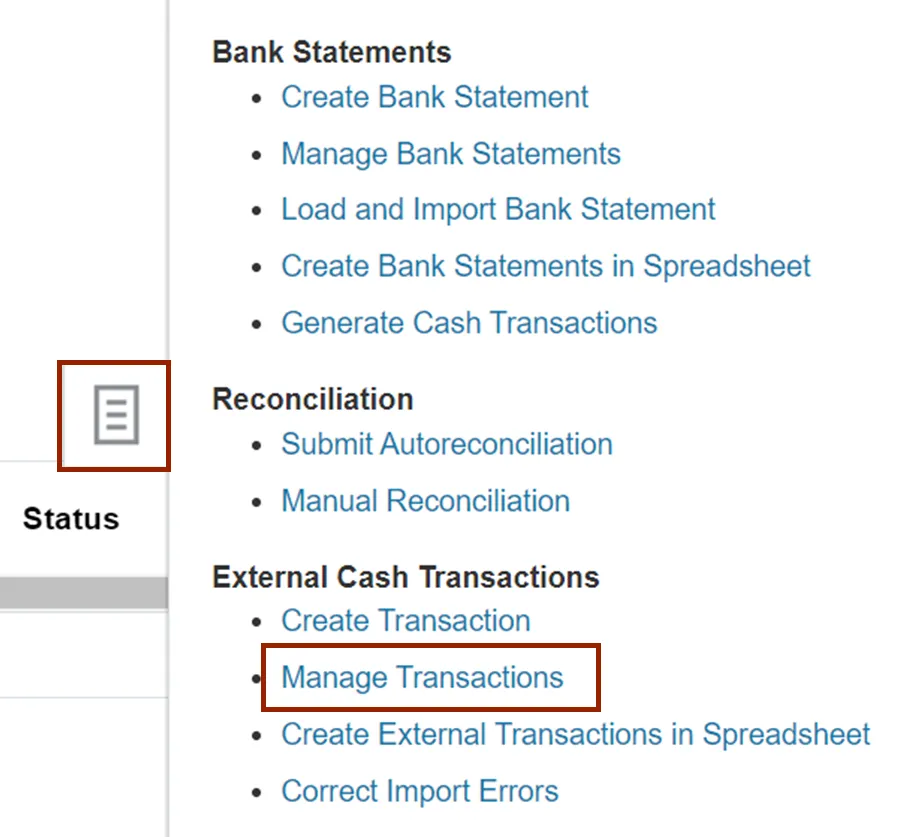The image size is (909, 837).
Task: Click the Reconciliation section heading
Action: [312, 399]
